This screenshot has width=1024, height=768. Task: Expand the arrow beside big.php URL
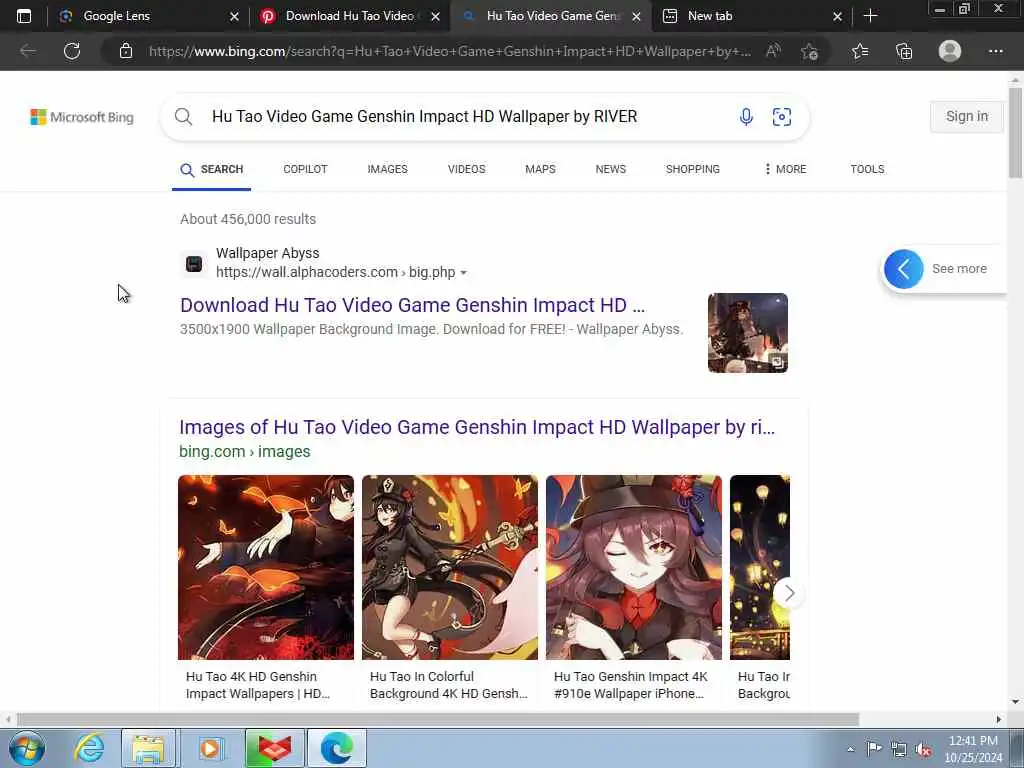click(x=463, y=272)
